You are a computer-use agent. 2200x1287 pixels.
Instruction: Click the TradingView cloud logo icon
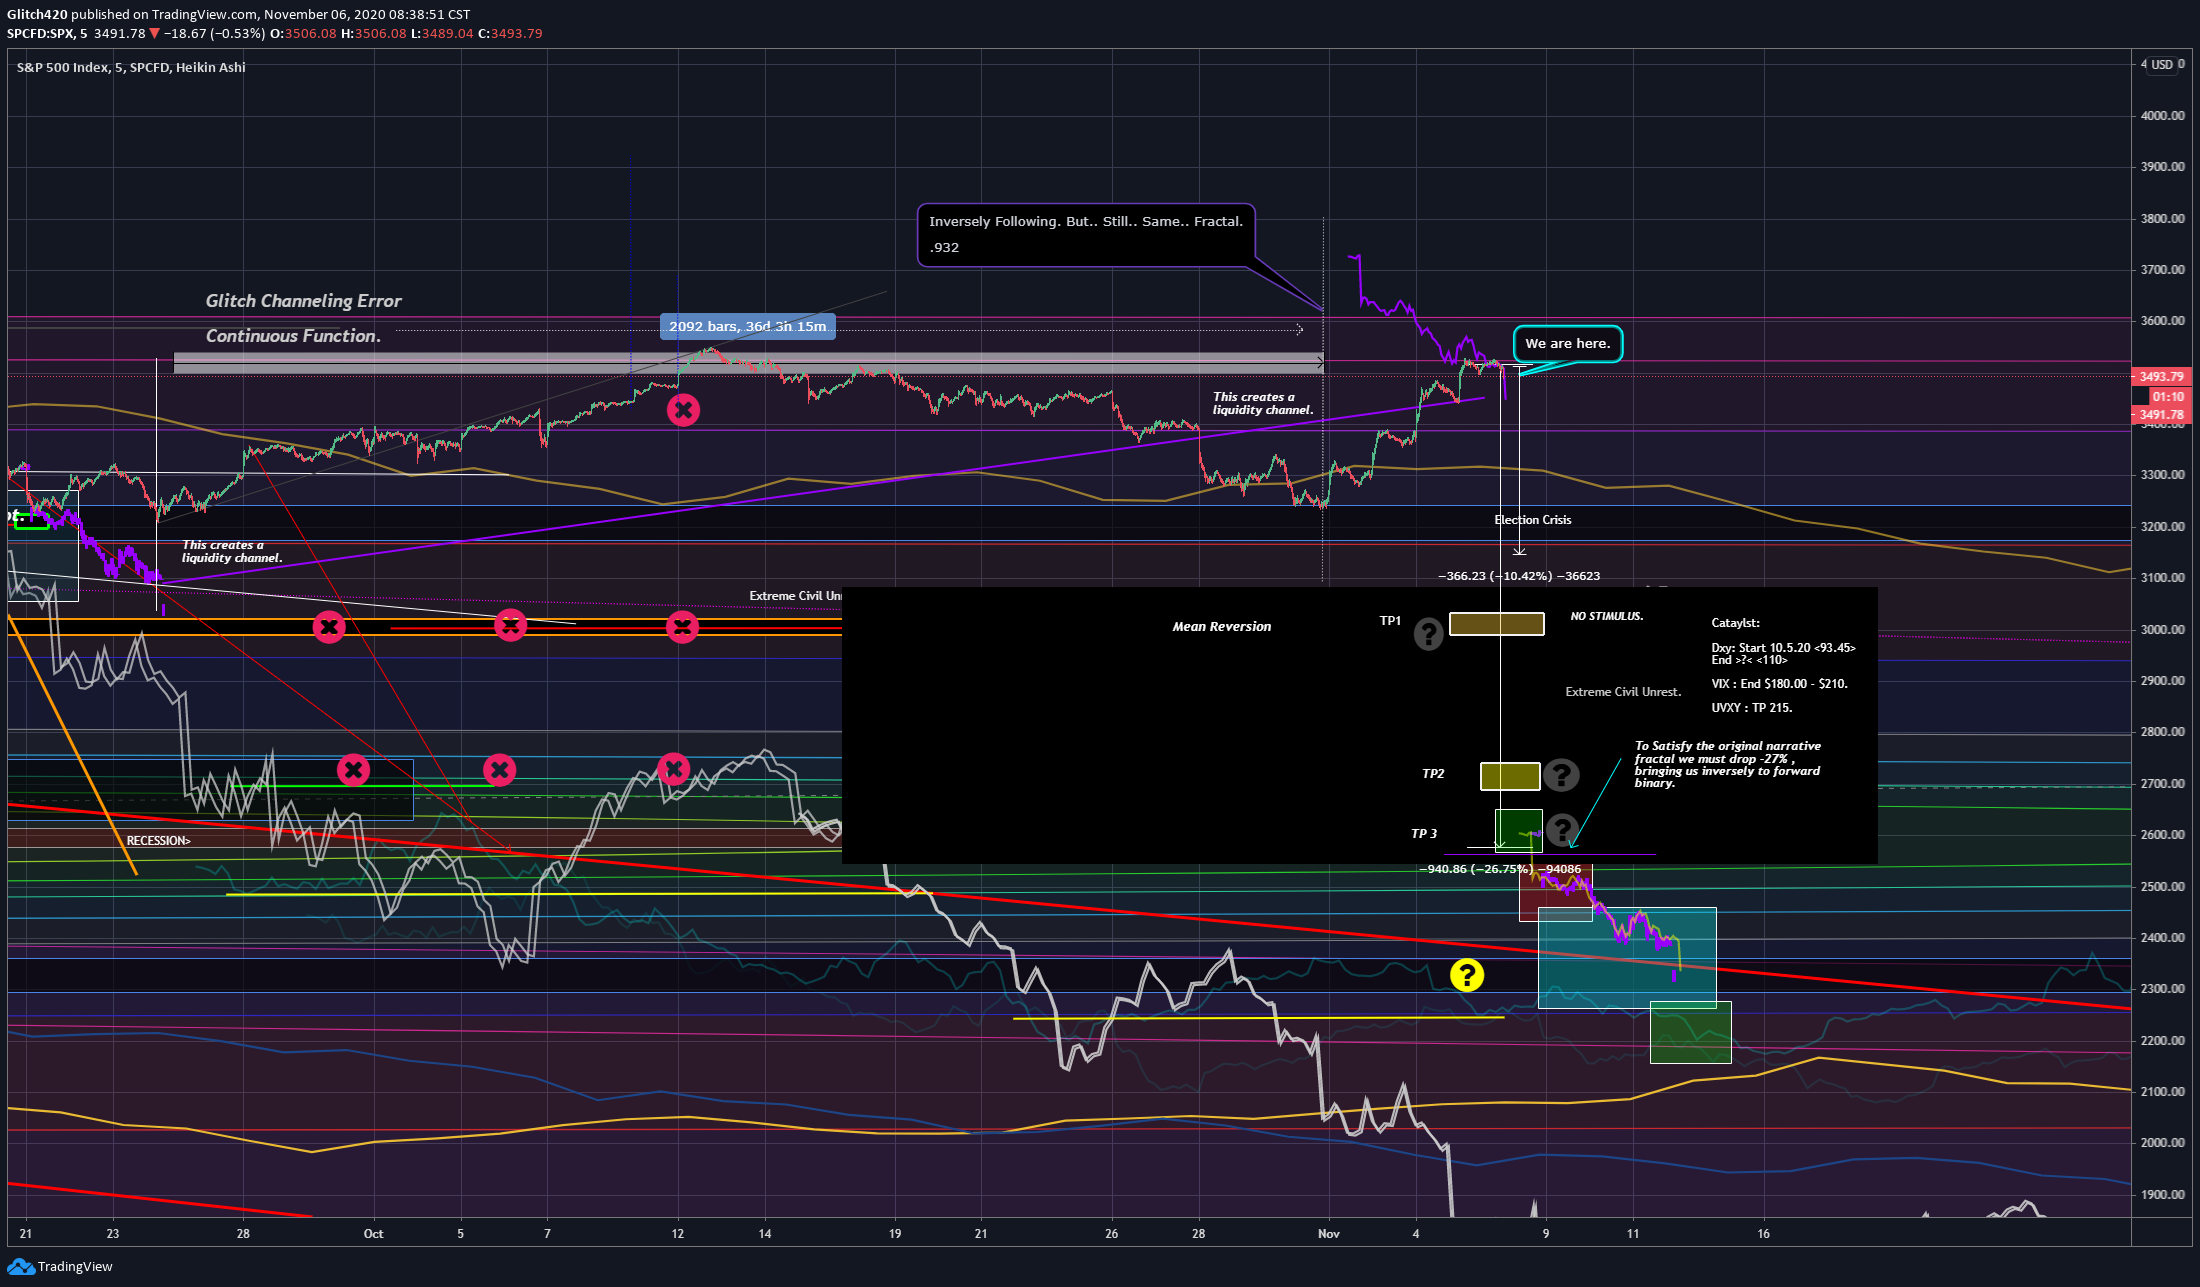(20, 1267)
